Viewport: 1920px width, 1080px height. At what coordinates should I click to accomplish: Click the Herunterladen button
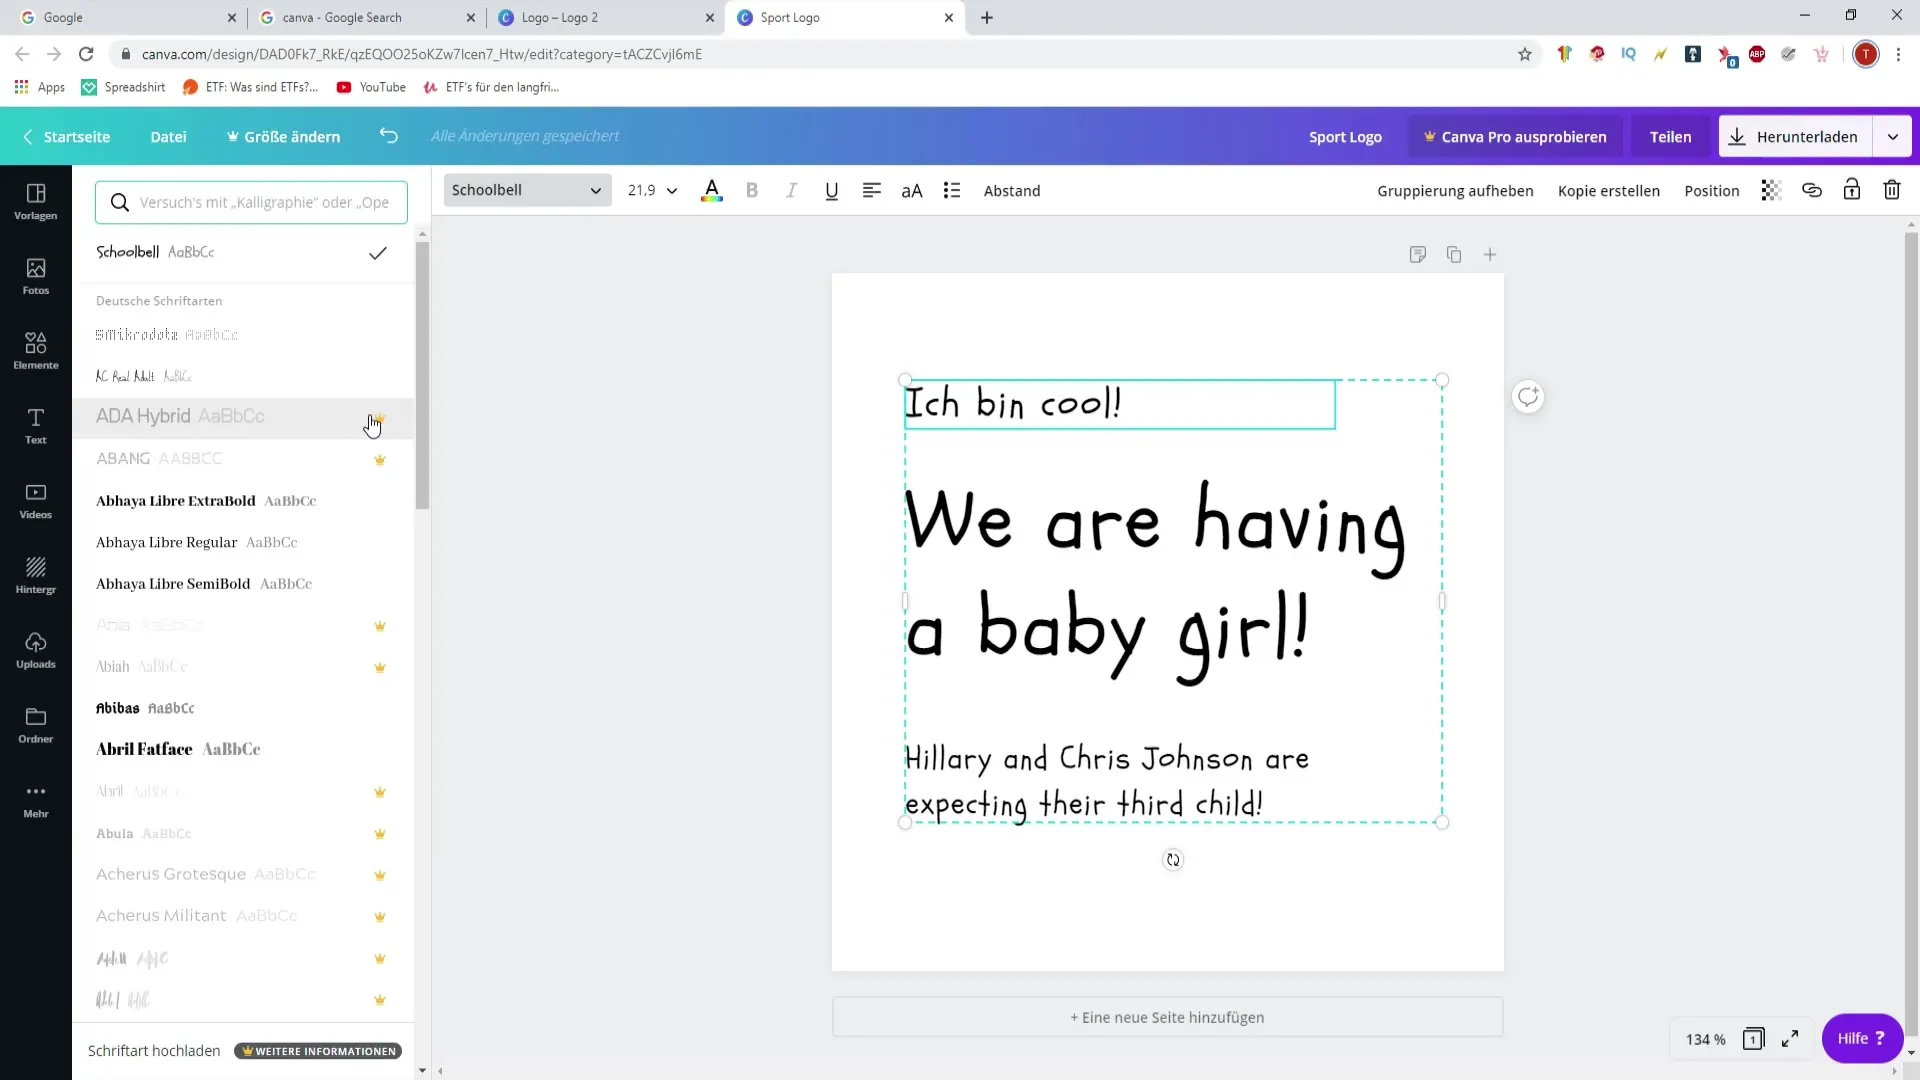tap(1797, 137)
